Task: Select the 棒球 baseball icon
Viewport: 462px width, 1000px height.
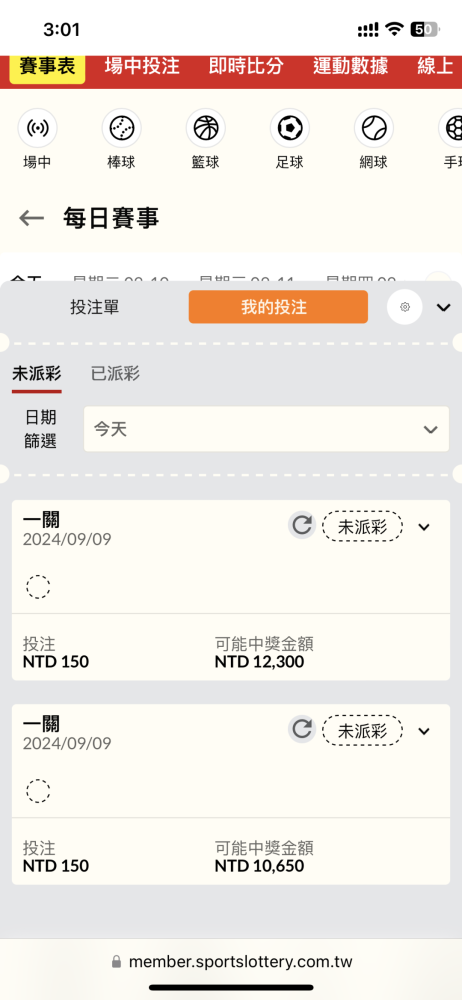Action: coord(121,128)
